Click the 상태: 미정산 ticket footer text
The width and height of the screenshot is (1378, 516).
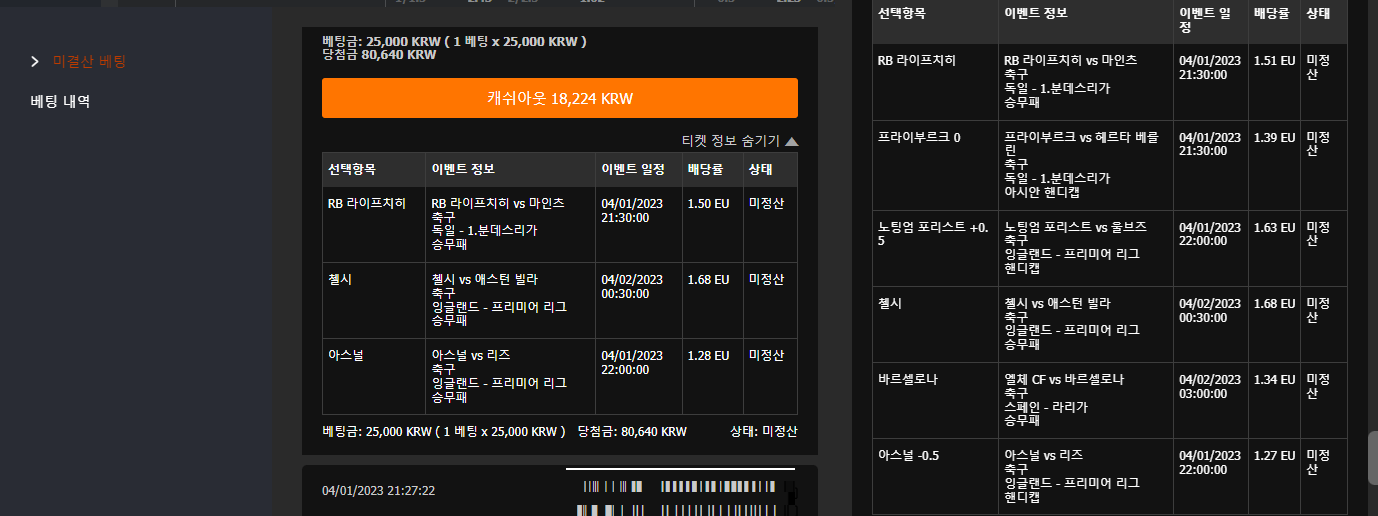coord(764,432)
